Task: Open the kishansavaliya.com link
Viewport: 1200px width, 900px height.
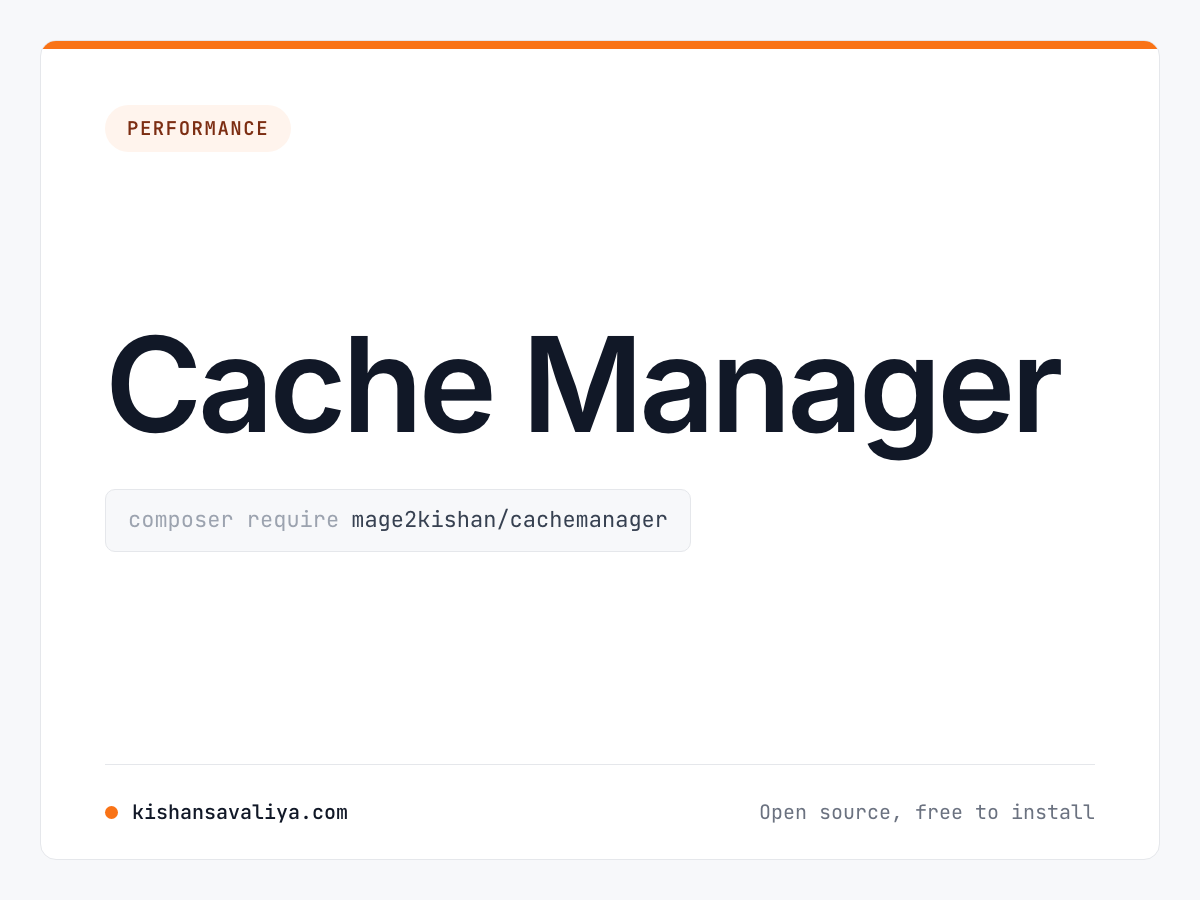Action: [240, 812]
